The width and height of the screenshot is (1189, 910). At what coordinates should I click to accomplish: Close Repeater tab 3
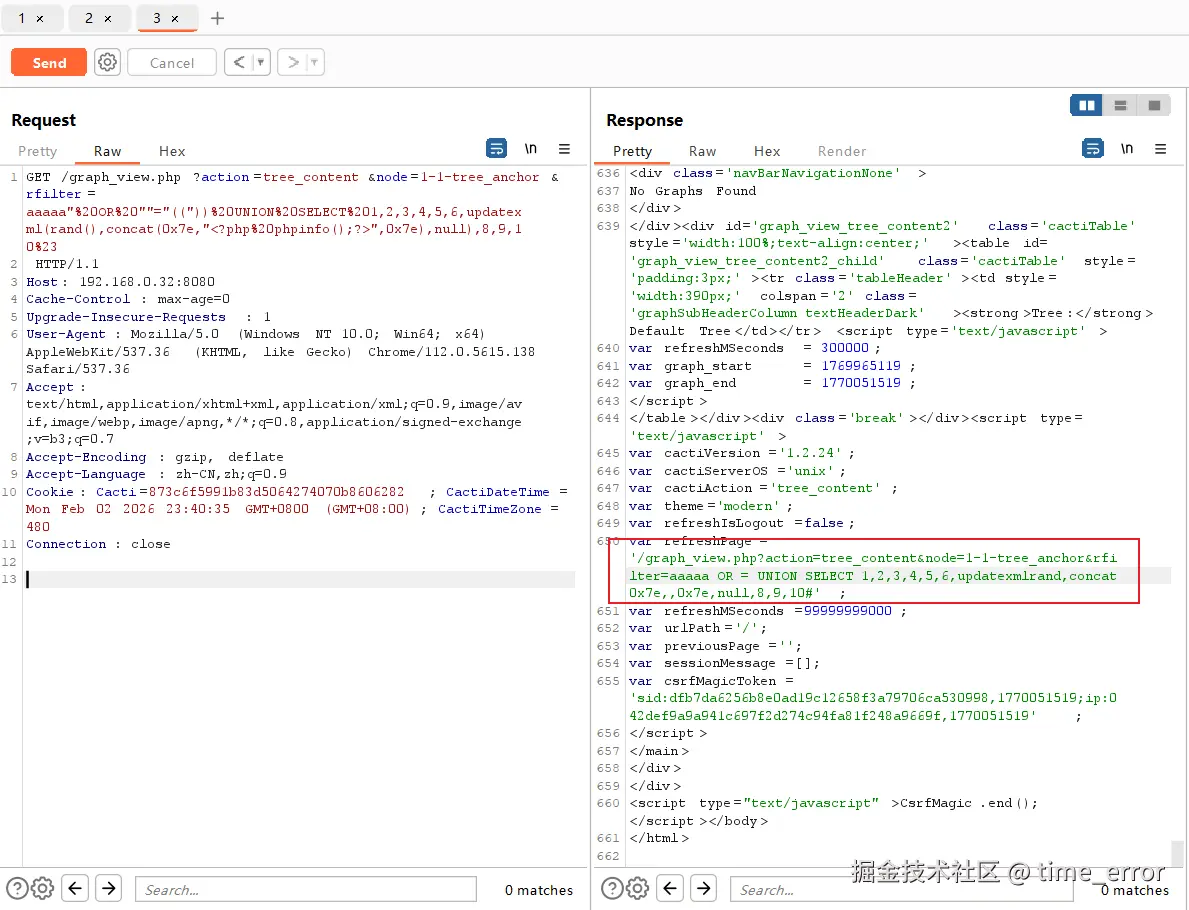coord(175,19)
